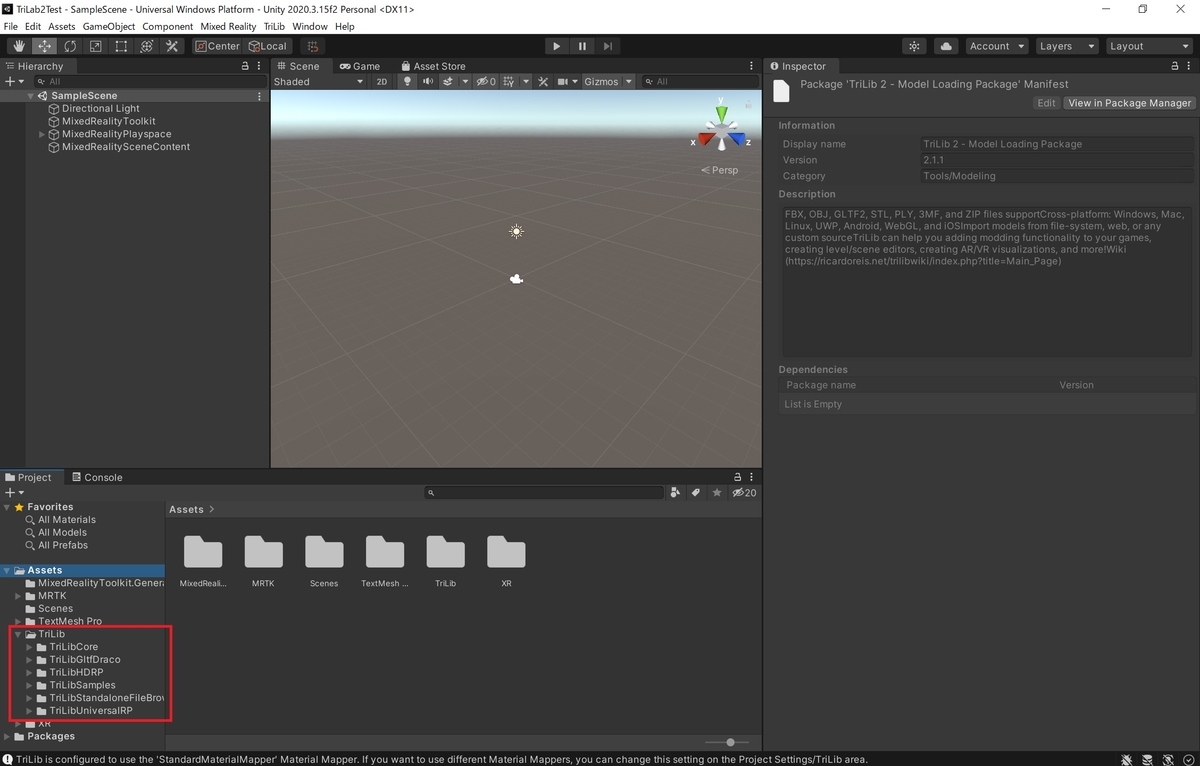Open the GameObject menu
The width and height of the screenshot is (1200, 766).
pos(108,26)
